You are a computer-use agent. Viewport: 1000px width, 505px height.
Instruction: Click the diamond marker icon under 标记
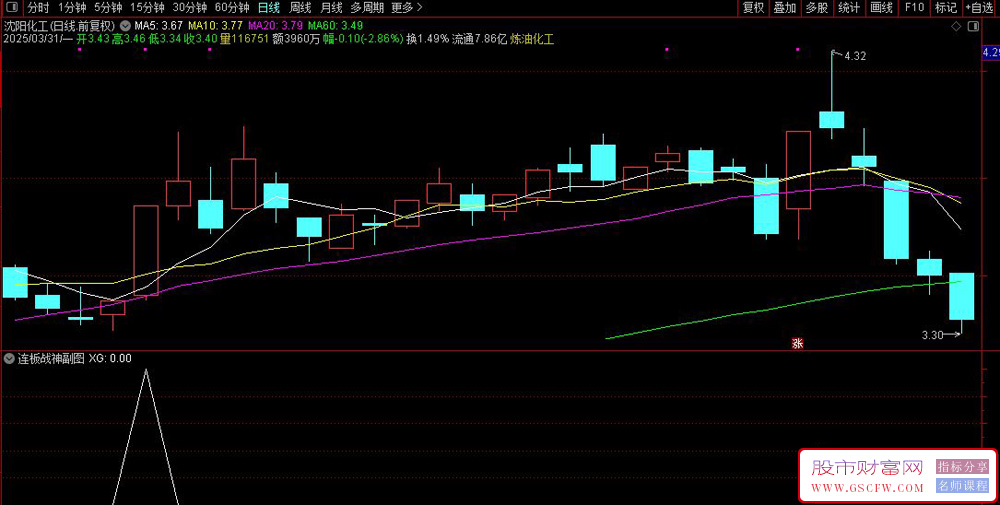click(x=956, y=26)
